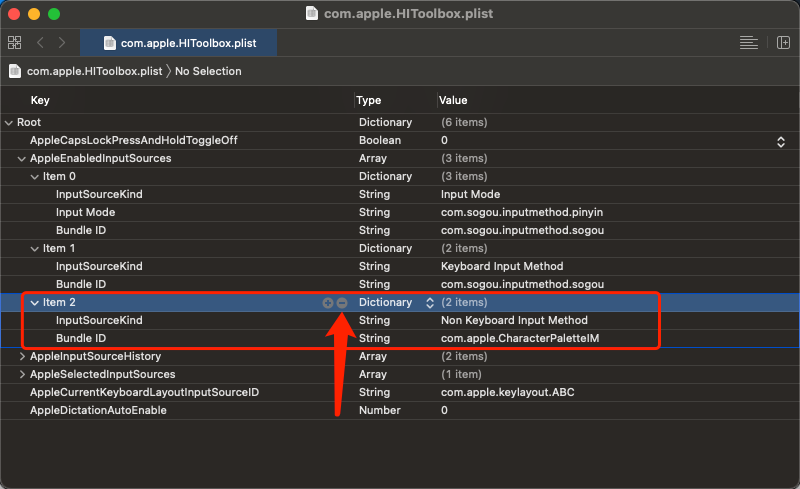Click the Root key label
The width and height of the screenshot is (800, 489).
pos(29,122)
